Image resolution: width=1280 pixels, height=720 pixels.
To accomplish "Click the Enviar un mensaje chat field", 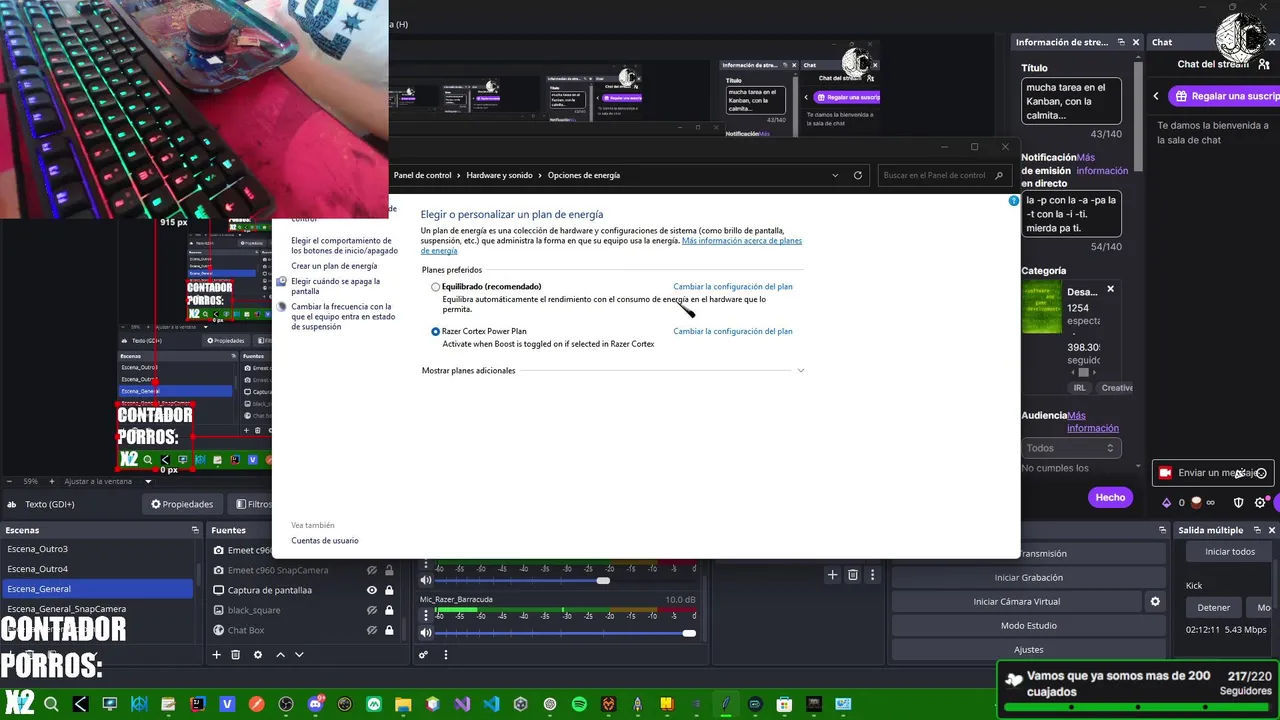I will pos(1214,473).
